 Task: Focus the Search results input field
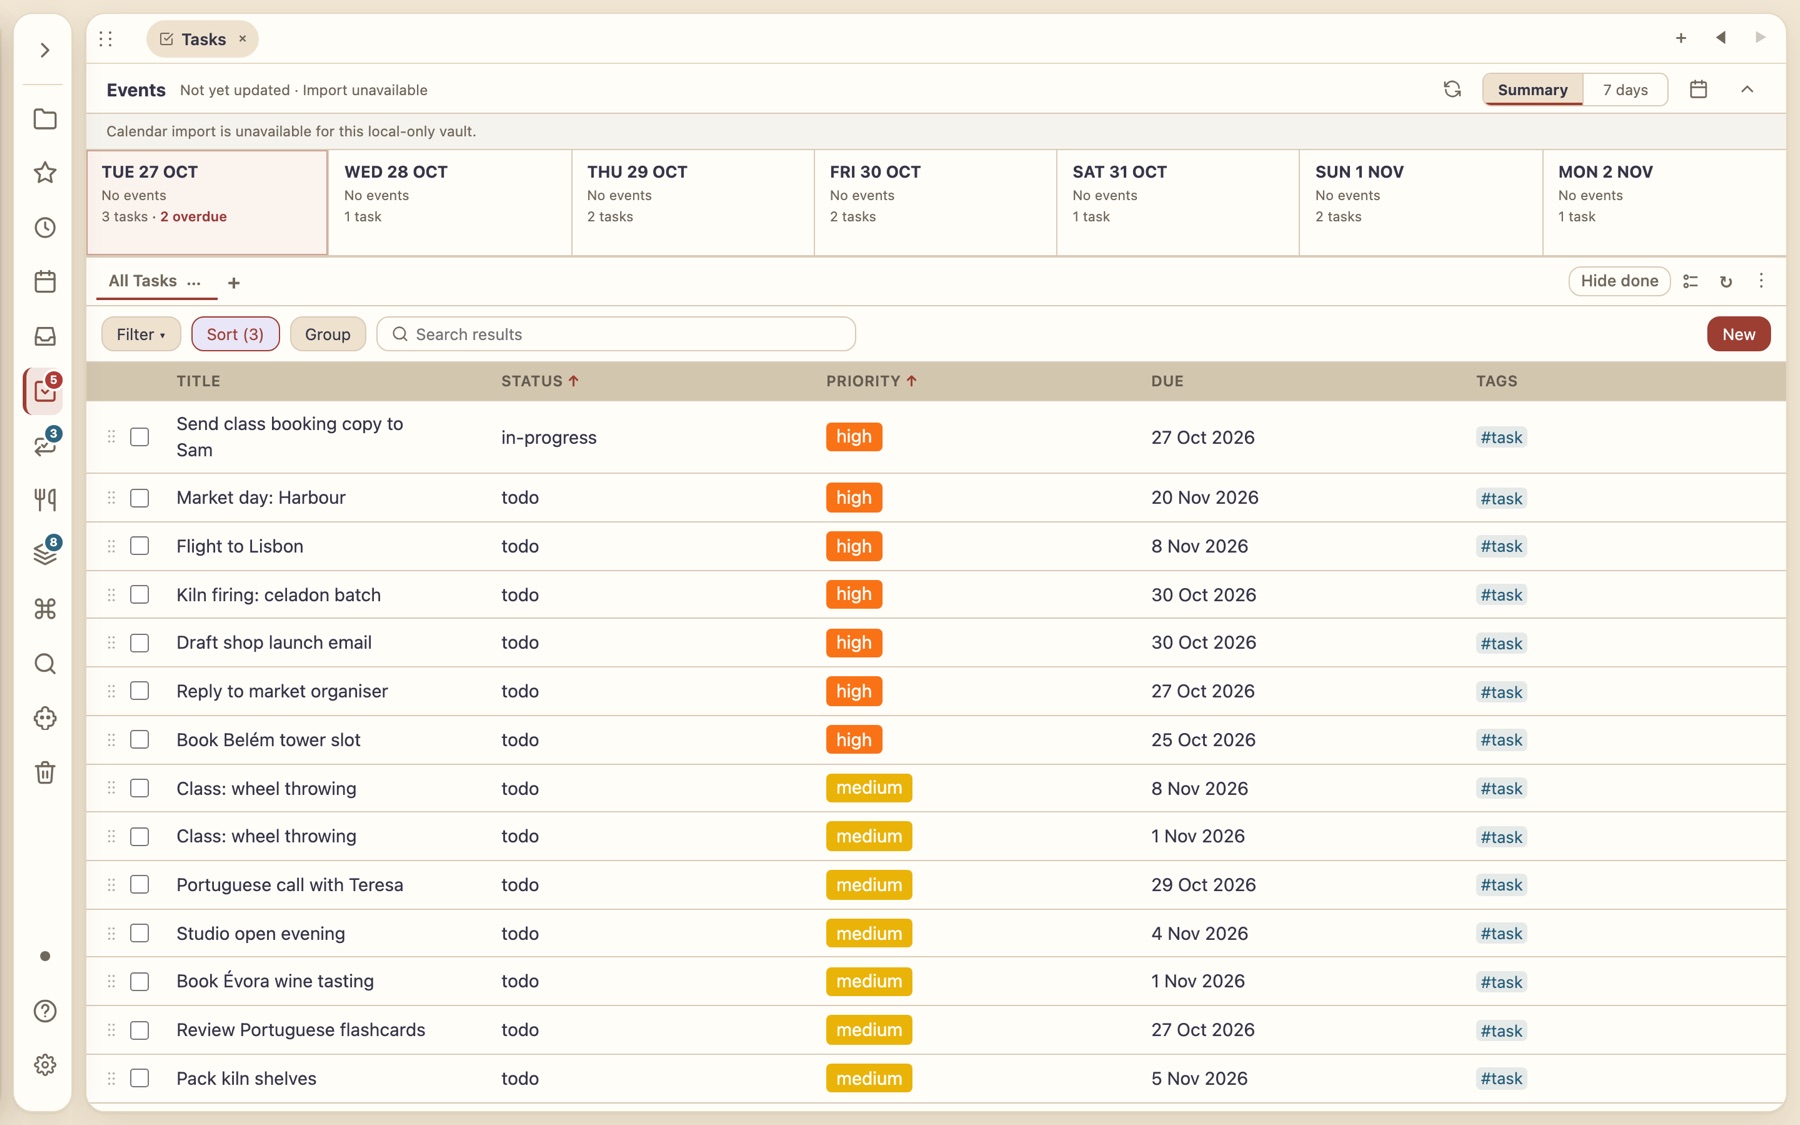(616, 334)
